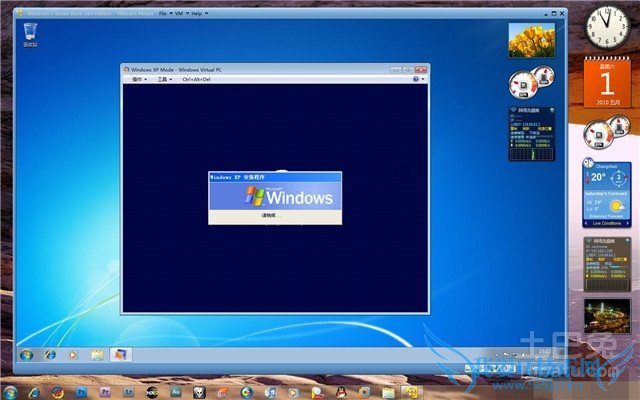Screen dimensions: 640x400
Task: Minimize the Windows Virtual PC window
Action: [396, 70]
